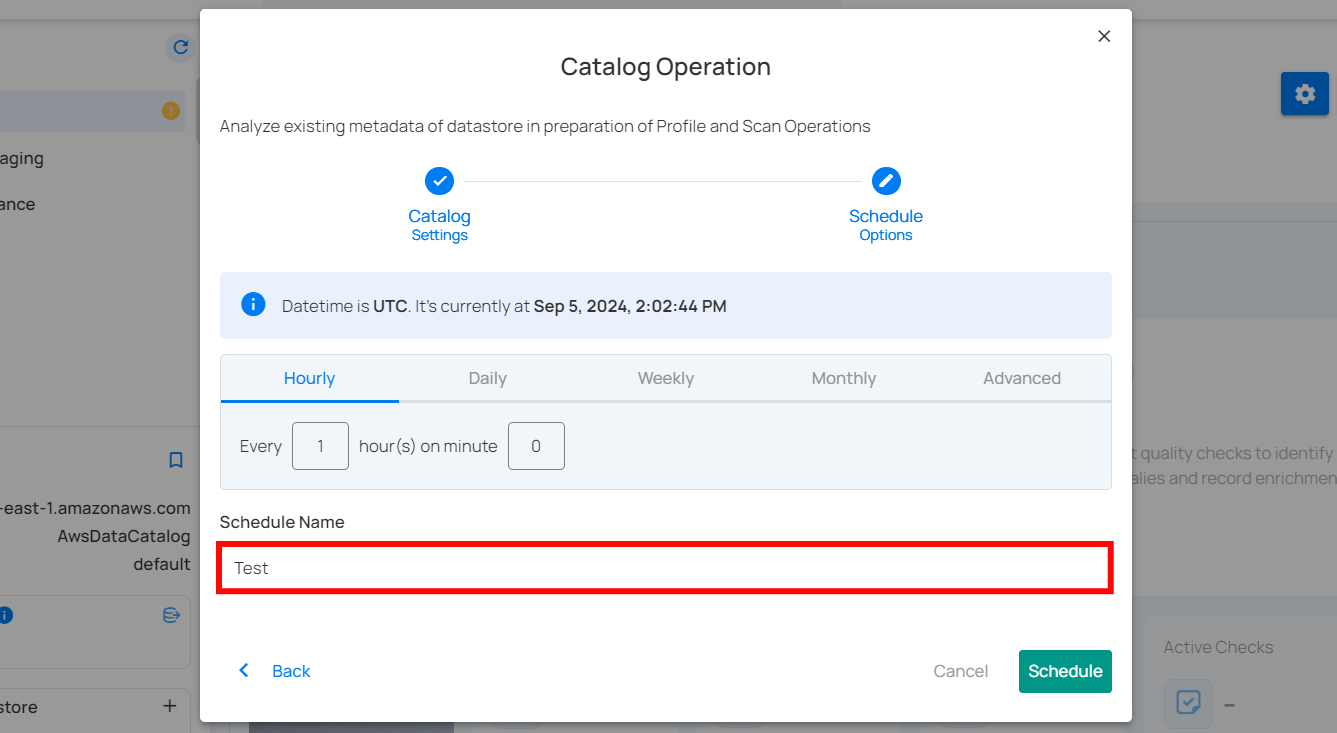This screenshot has height=733, width=1337.
Task: Click the refresh icon in left sidebar
Action: (x=180, y=47)
